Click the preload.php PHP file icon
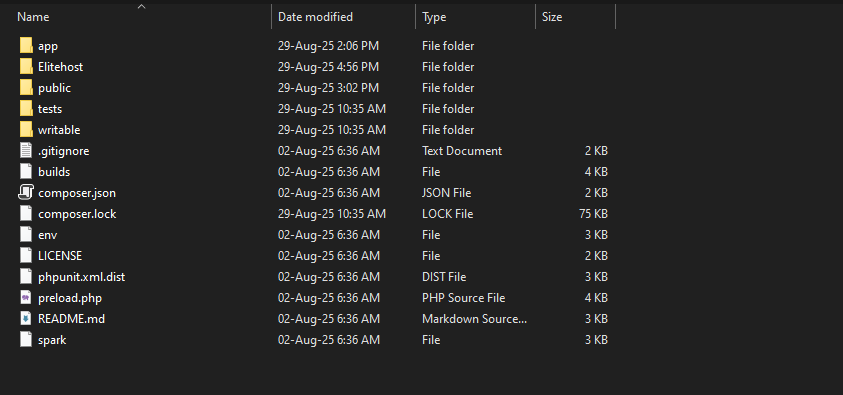 point(26,298)
